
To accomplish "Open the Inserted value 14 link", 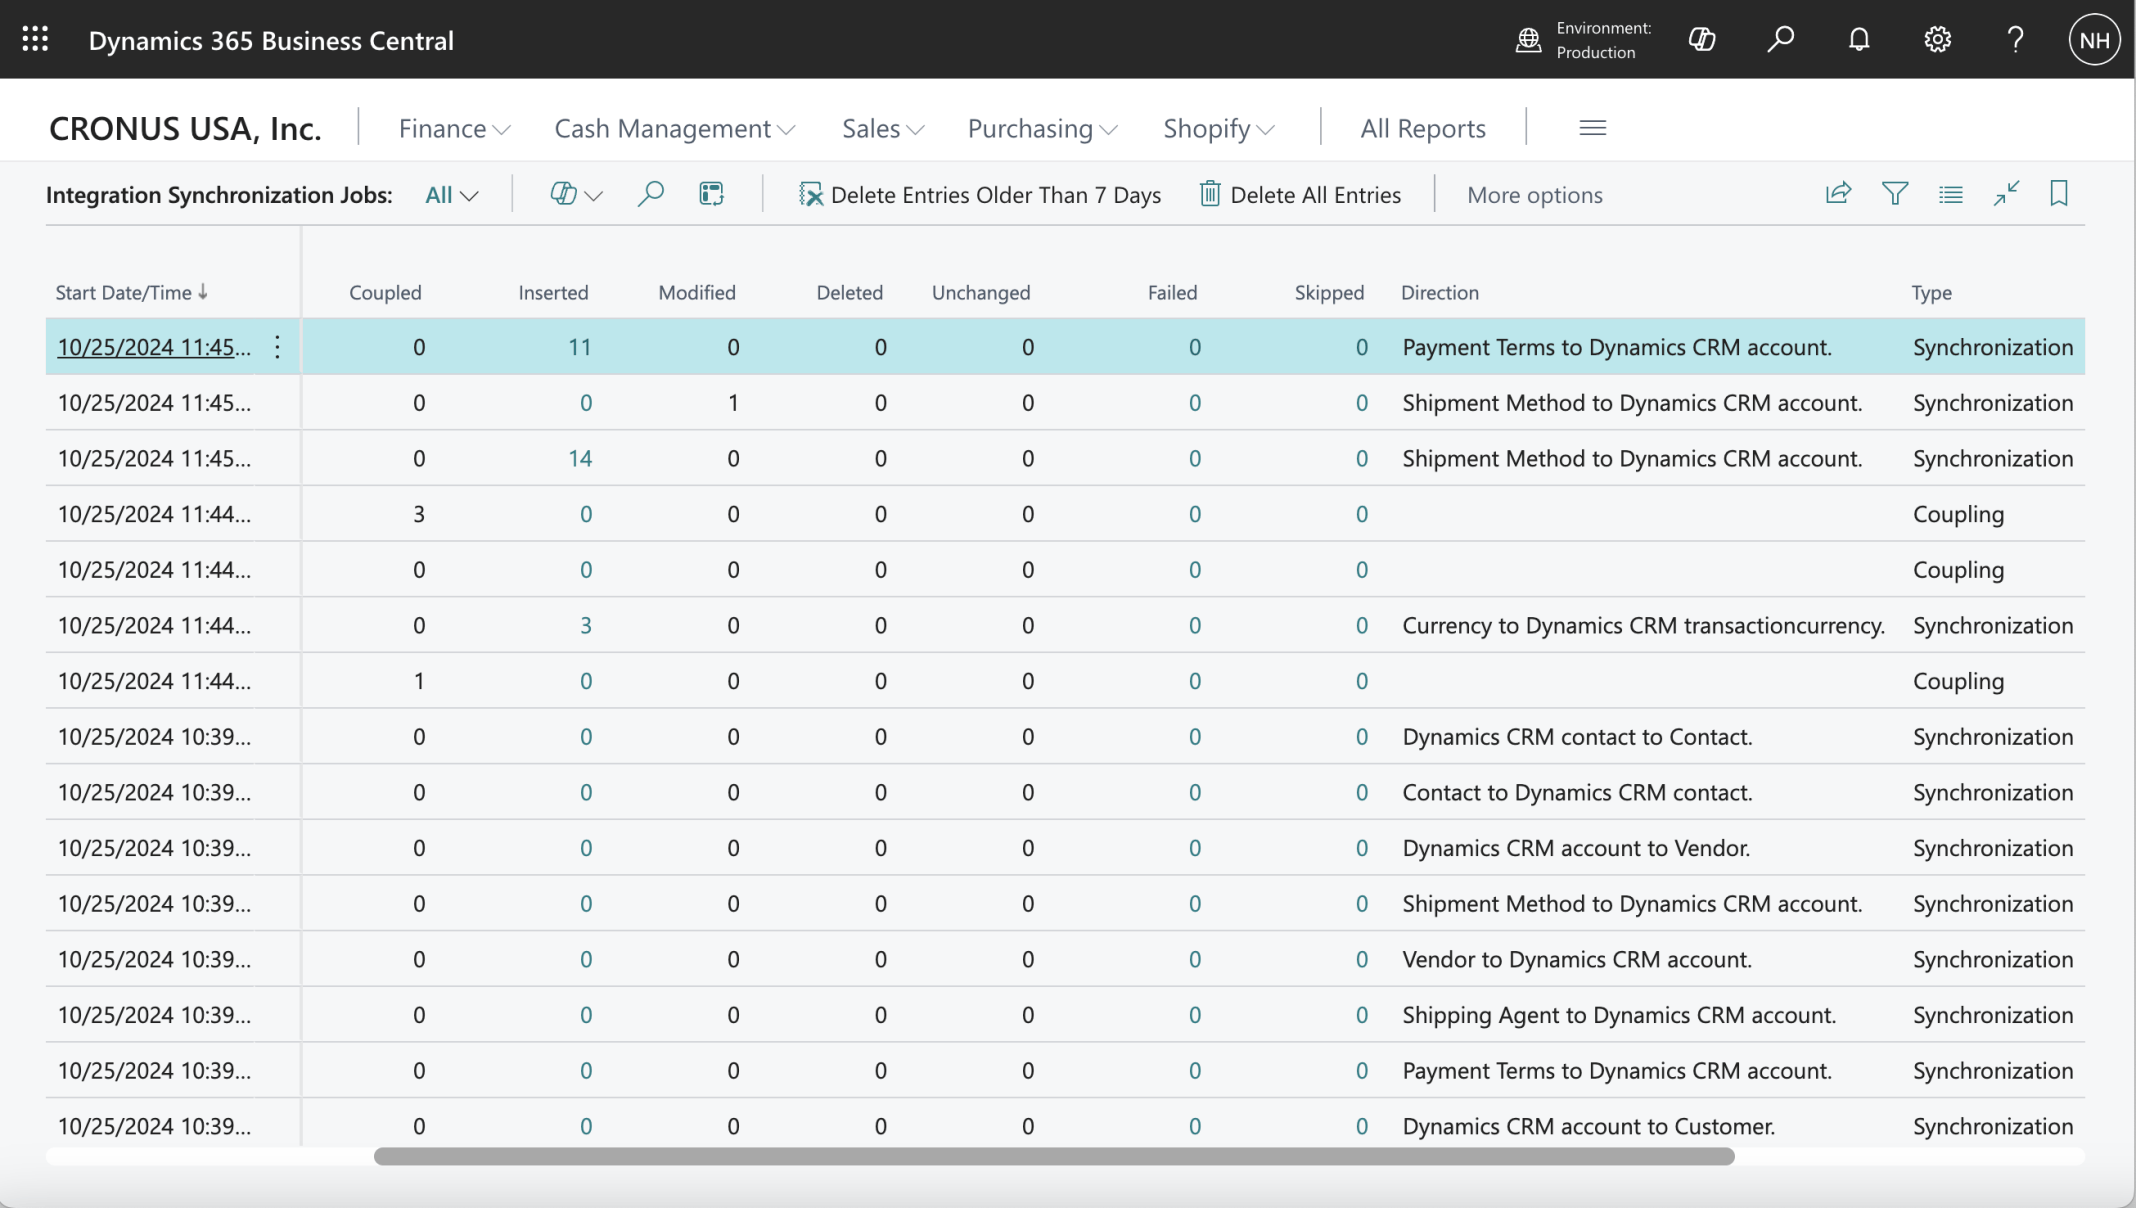I will pyautogui.click(x=580, y=458).
